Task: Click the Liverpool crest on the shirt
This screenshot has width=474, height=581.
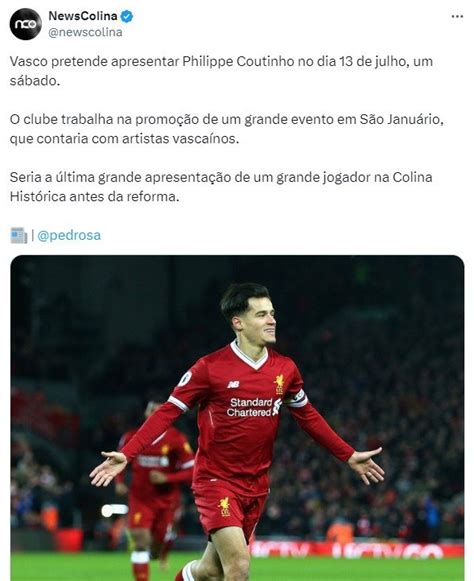Action: [x=279, y=384]
